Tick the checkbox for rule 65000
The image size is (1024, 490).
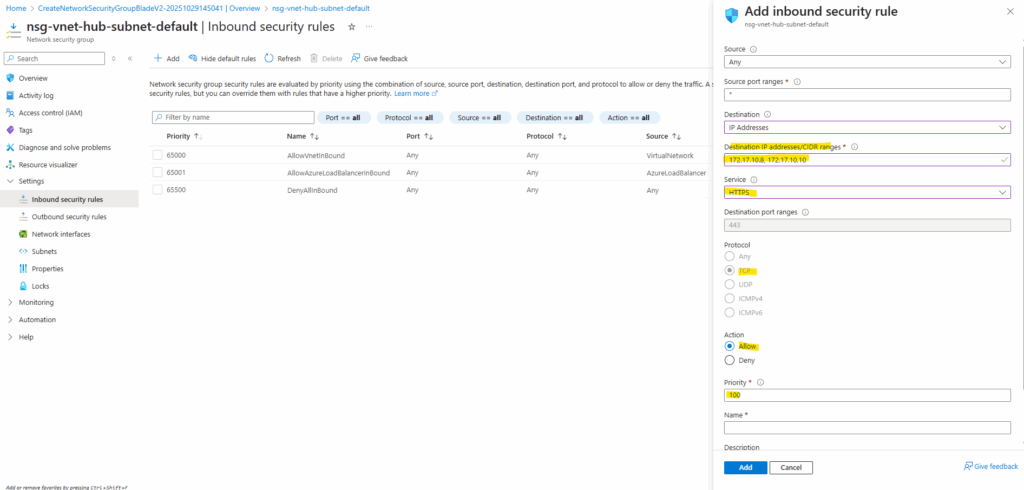(157, 155)
